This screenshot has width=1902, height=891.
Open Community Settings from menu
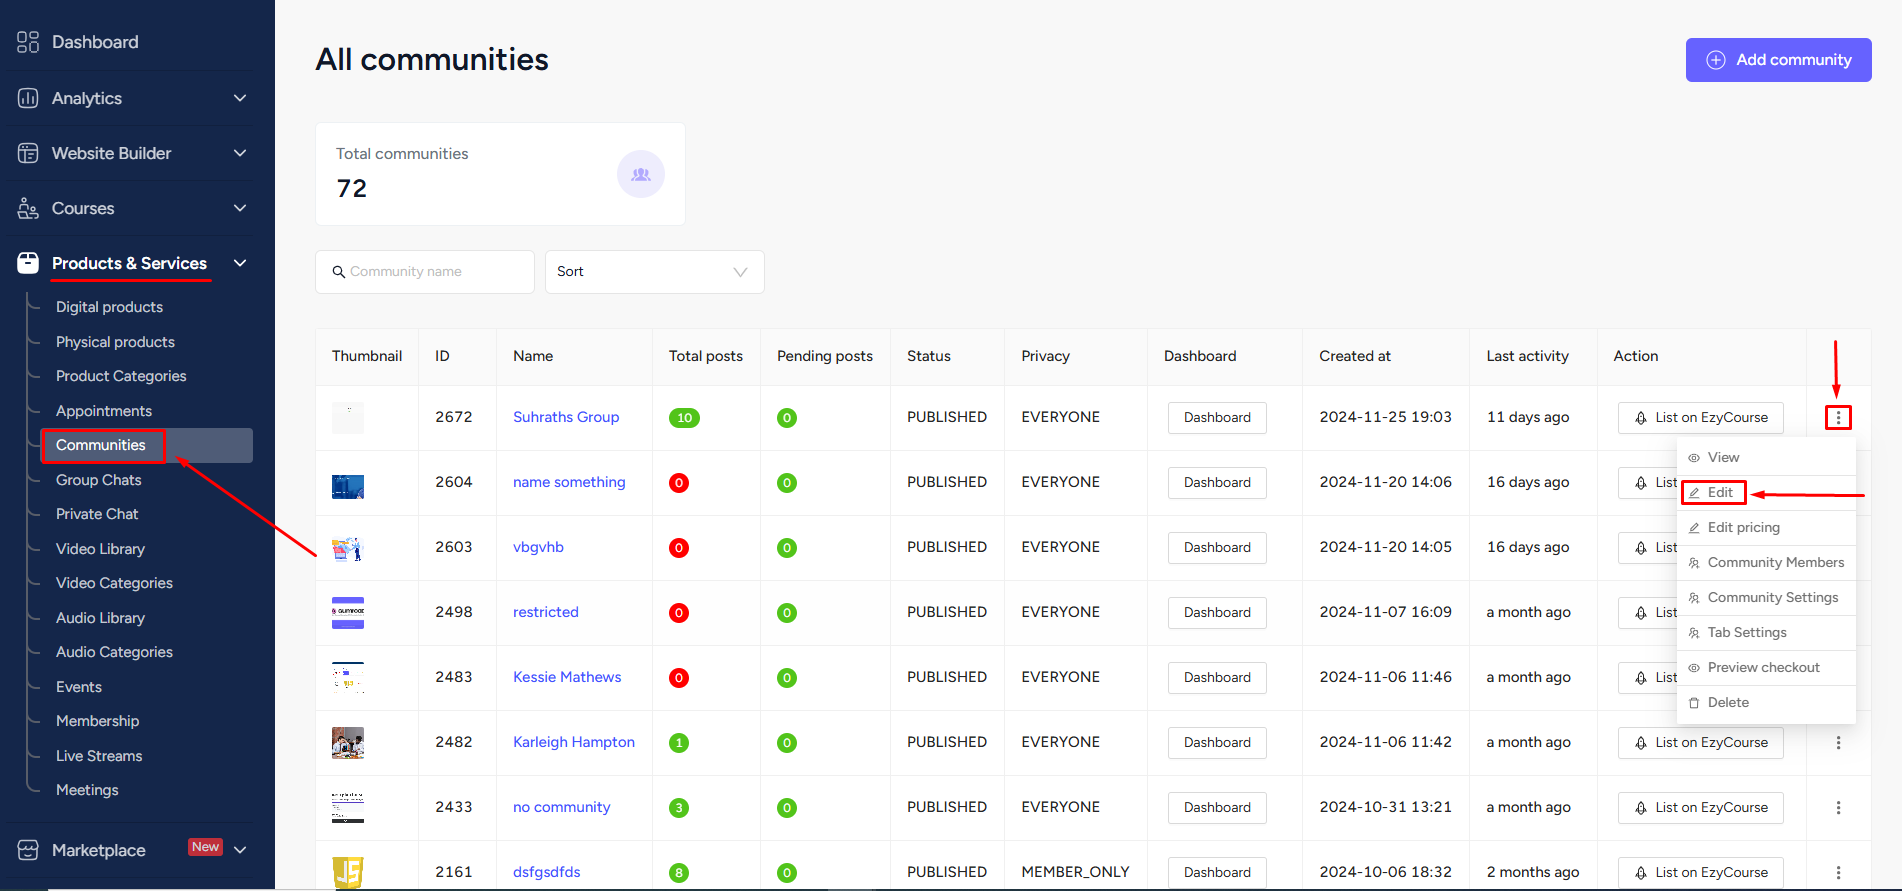point(1766,597)
